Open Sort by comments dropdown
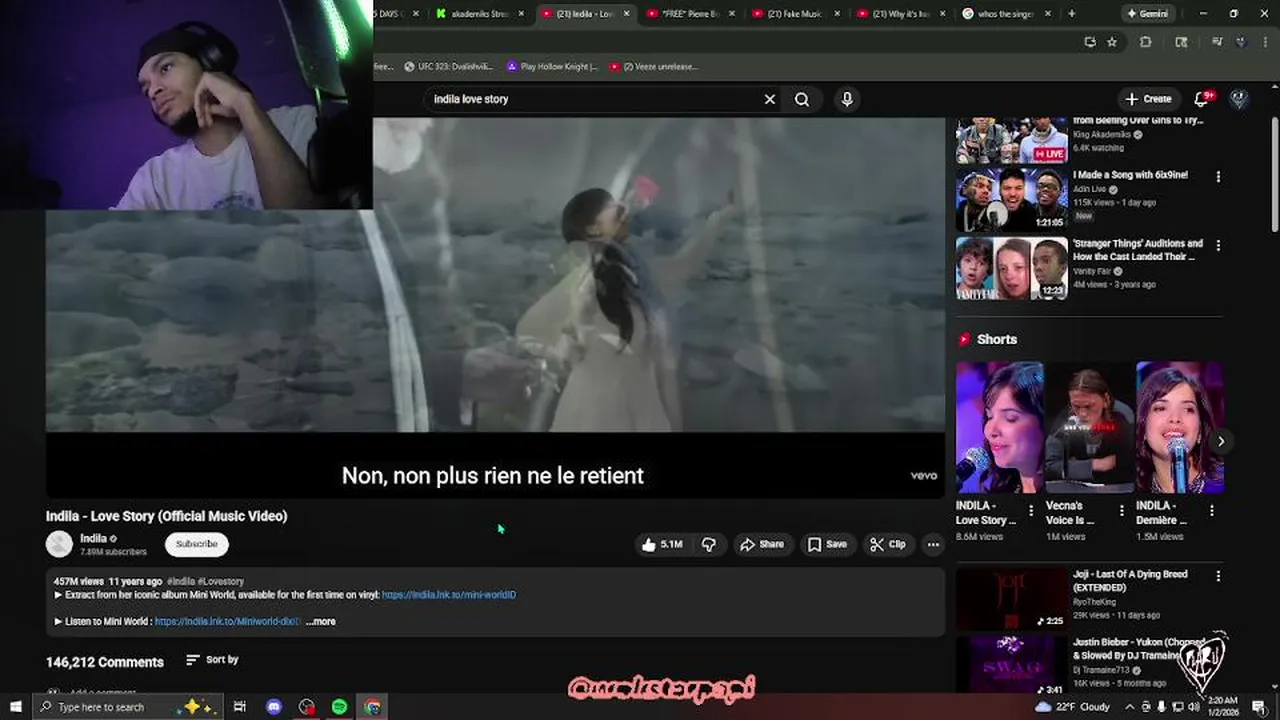Viewport: 1280px width, 720px height. coord(212,660)
